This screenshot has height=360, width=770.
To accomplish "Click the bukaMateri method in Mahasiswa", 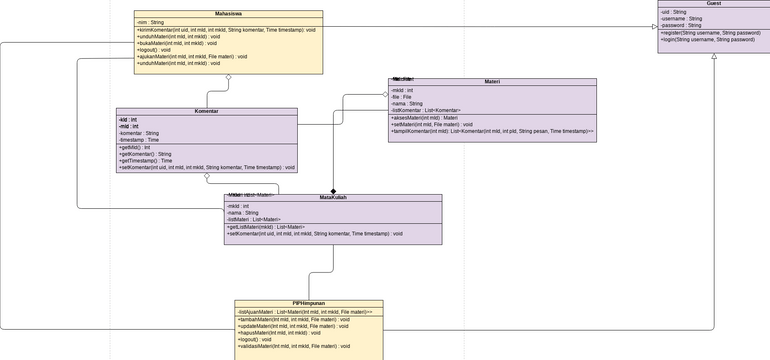I will pyautogui.click(x=176, y=43).
